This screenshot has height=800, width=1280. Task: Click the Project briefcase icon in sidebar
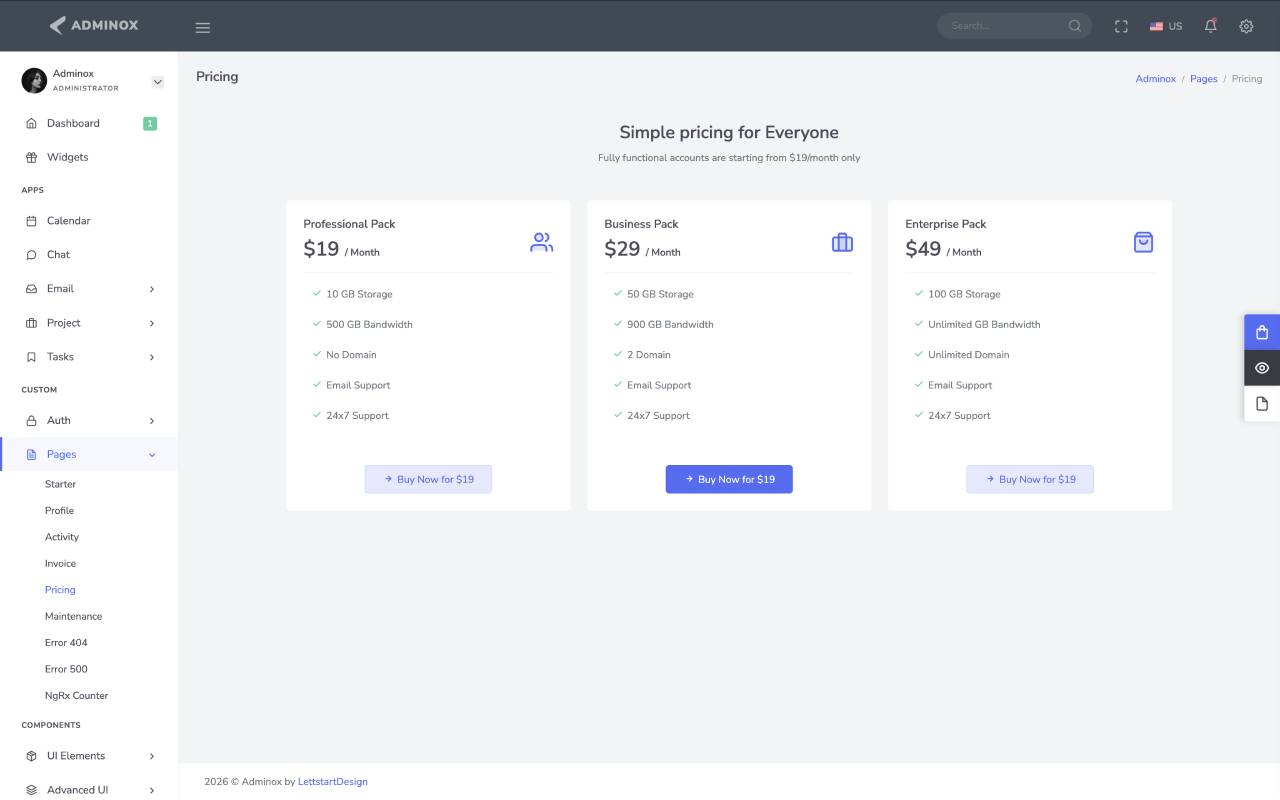(x=31, y=323)
